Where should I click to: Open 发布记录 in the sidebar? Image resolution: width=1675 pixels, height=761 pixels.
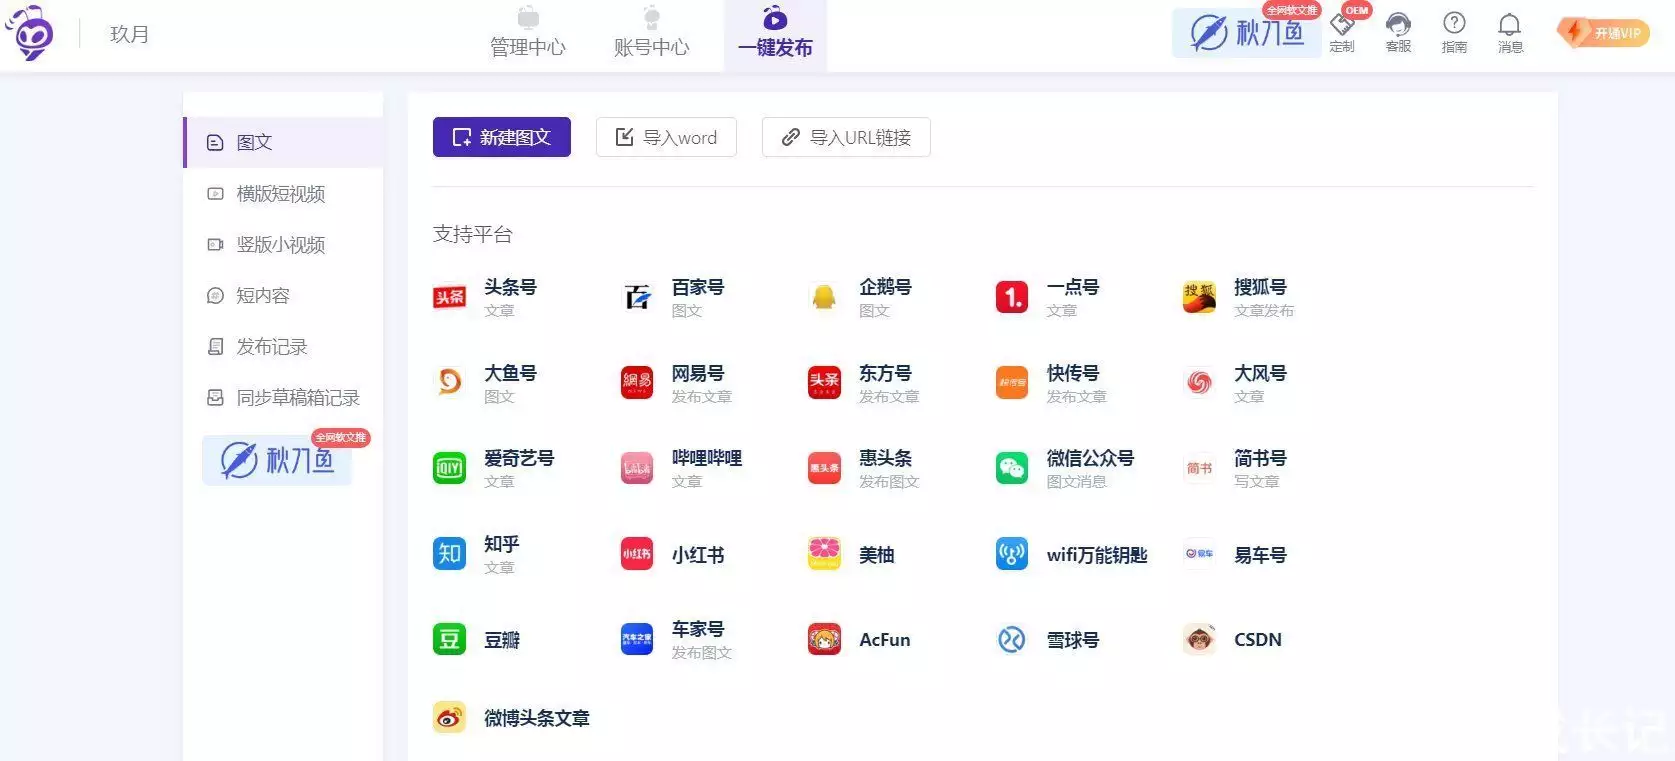[x=284, y=346]
